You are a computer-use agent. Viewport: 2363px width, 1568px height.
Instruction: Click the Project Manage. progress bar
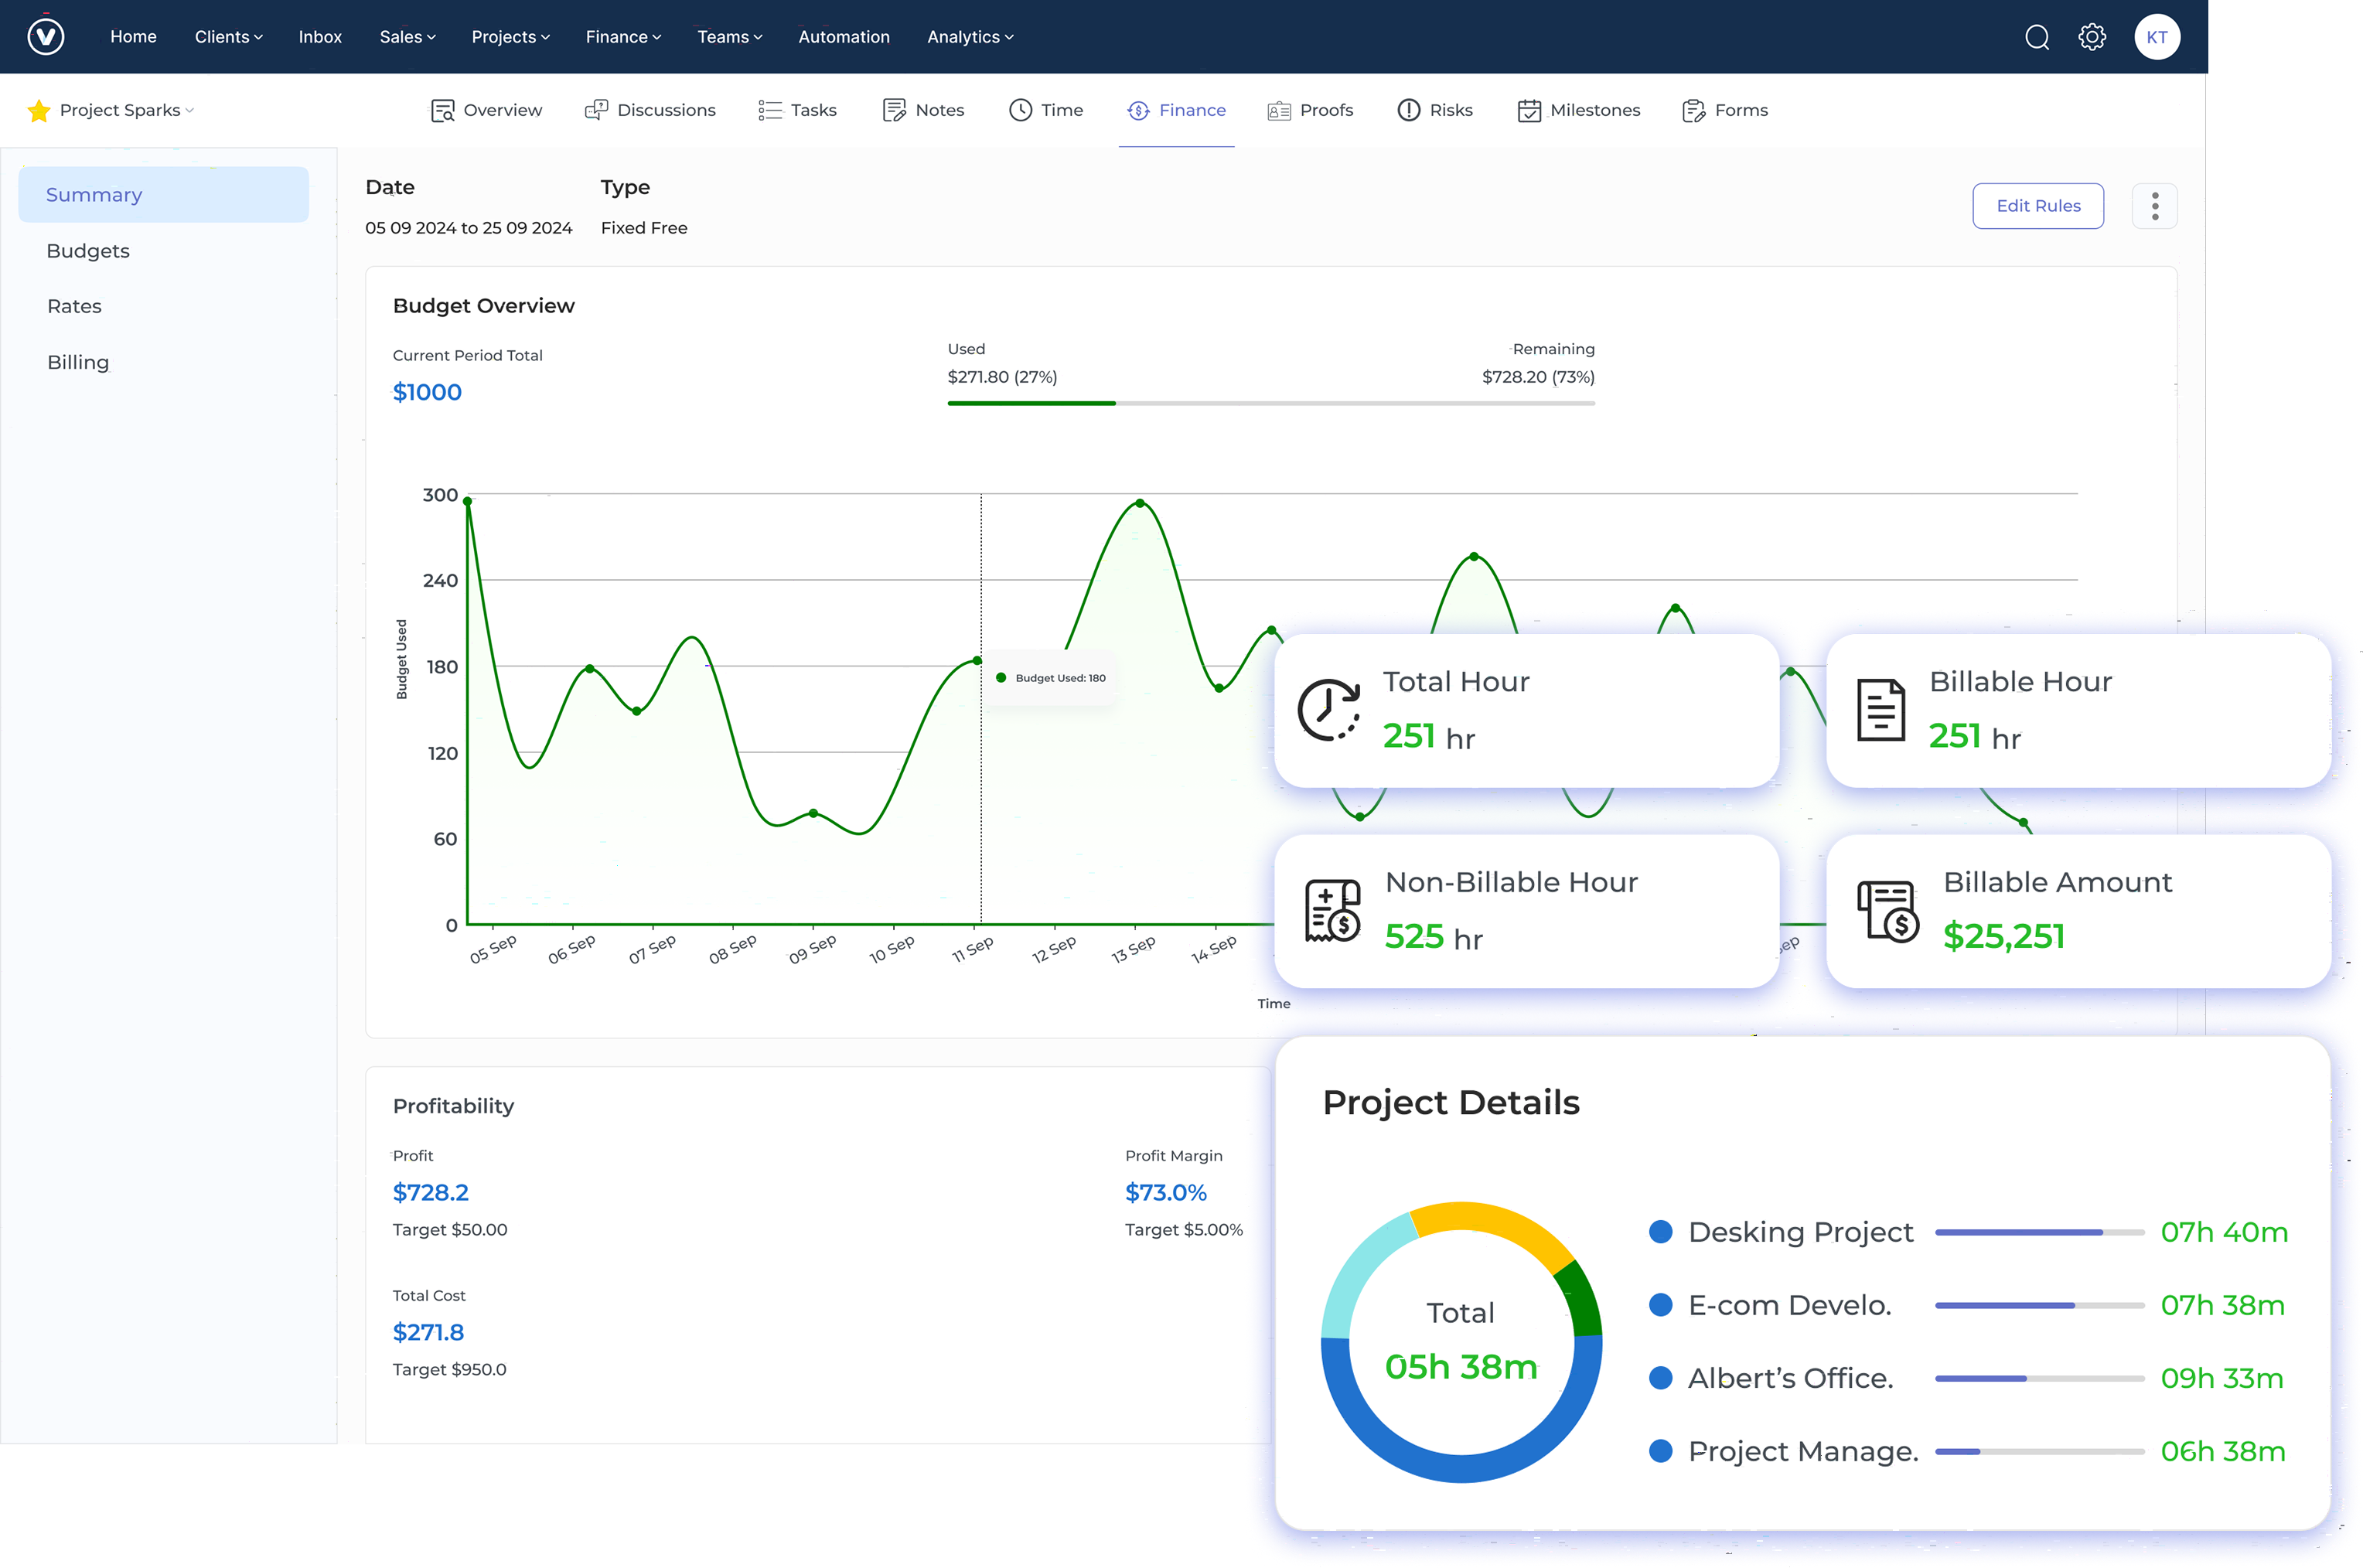tap(2039, 1451)
